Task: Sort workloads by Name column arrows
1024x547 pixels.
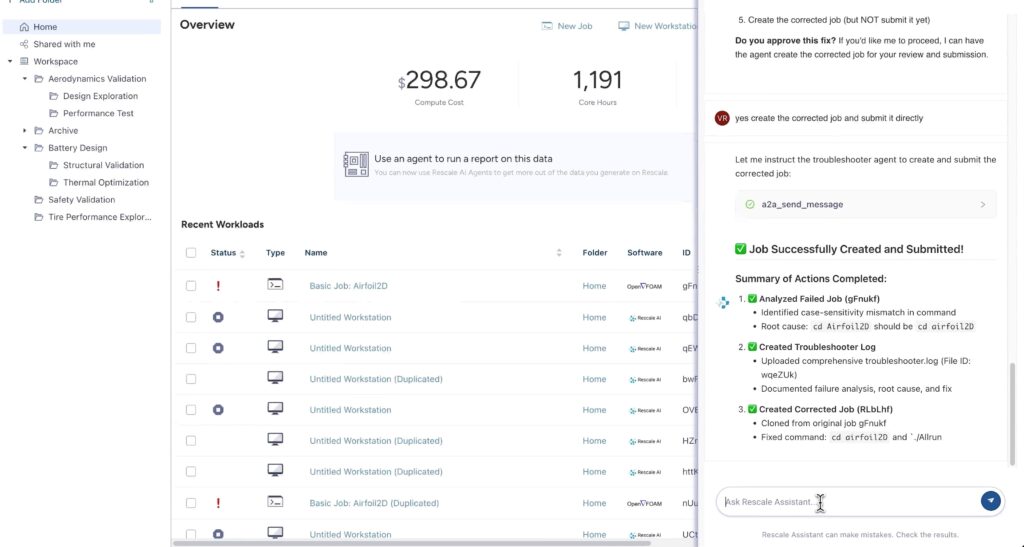Action: pos(558,253)
